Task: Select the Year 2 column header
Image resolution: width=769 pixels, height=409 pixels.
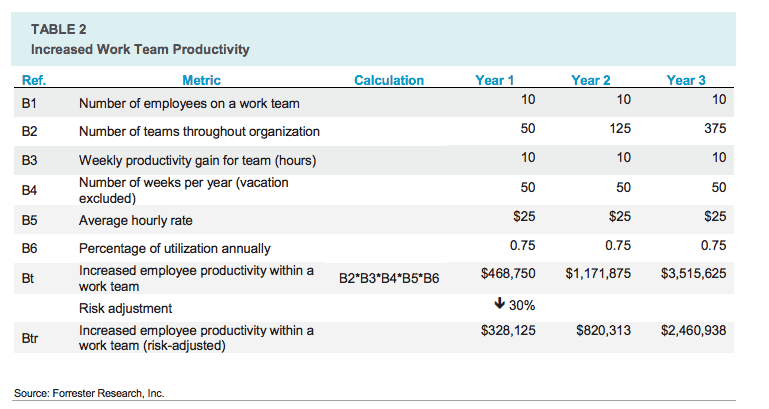Action: 591,80
